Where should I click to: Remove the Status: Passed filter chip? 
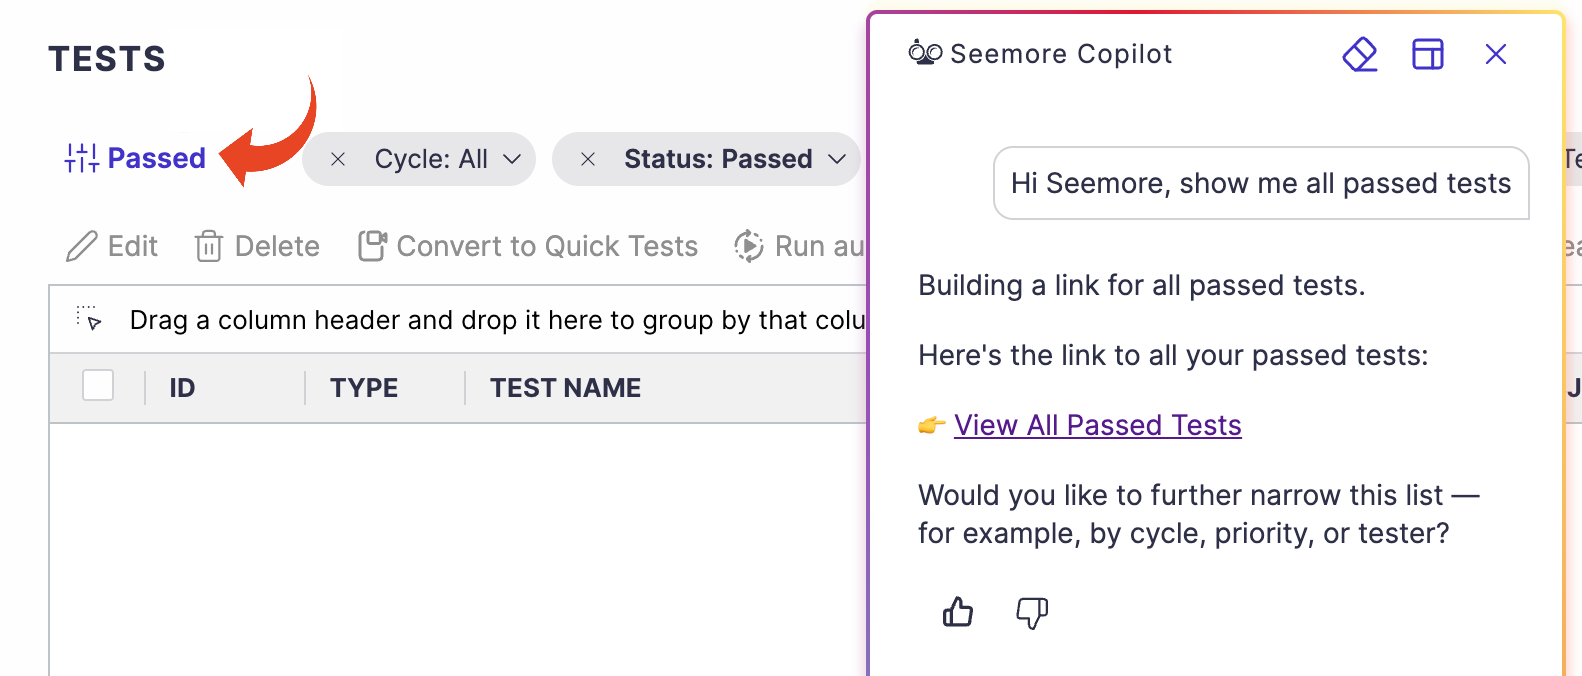(x=588, y=159)
